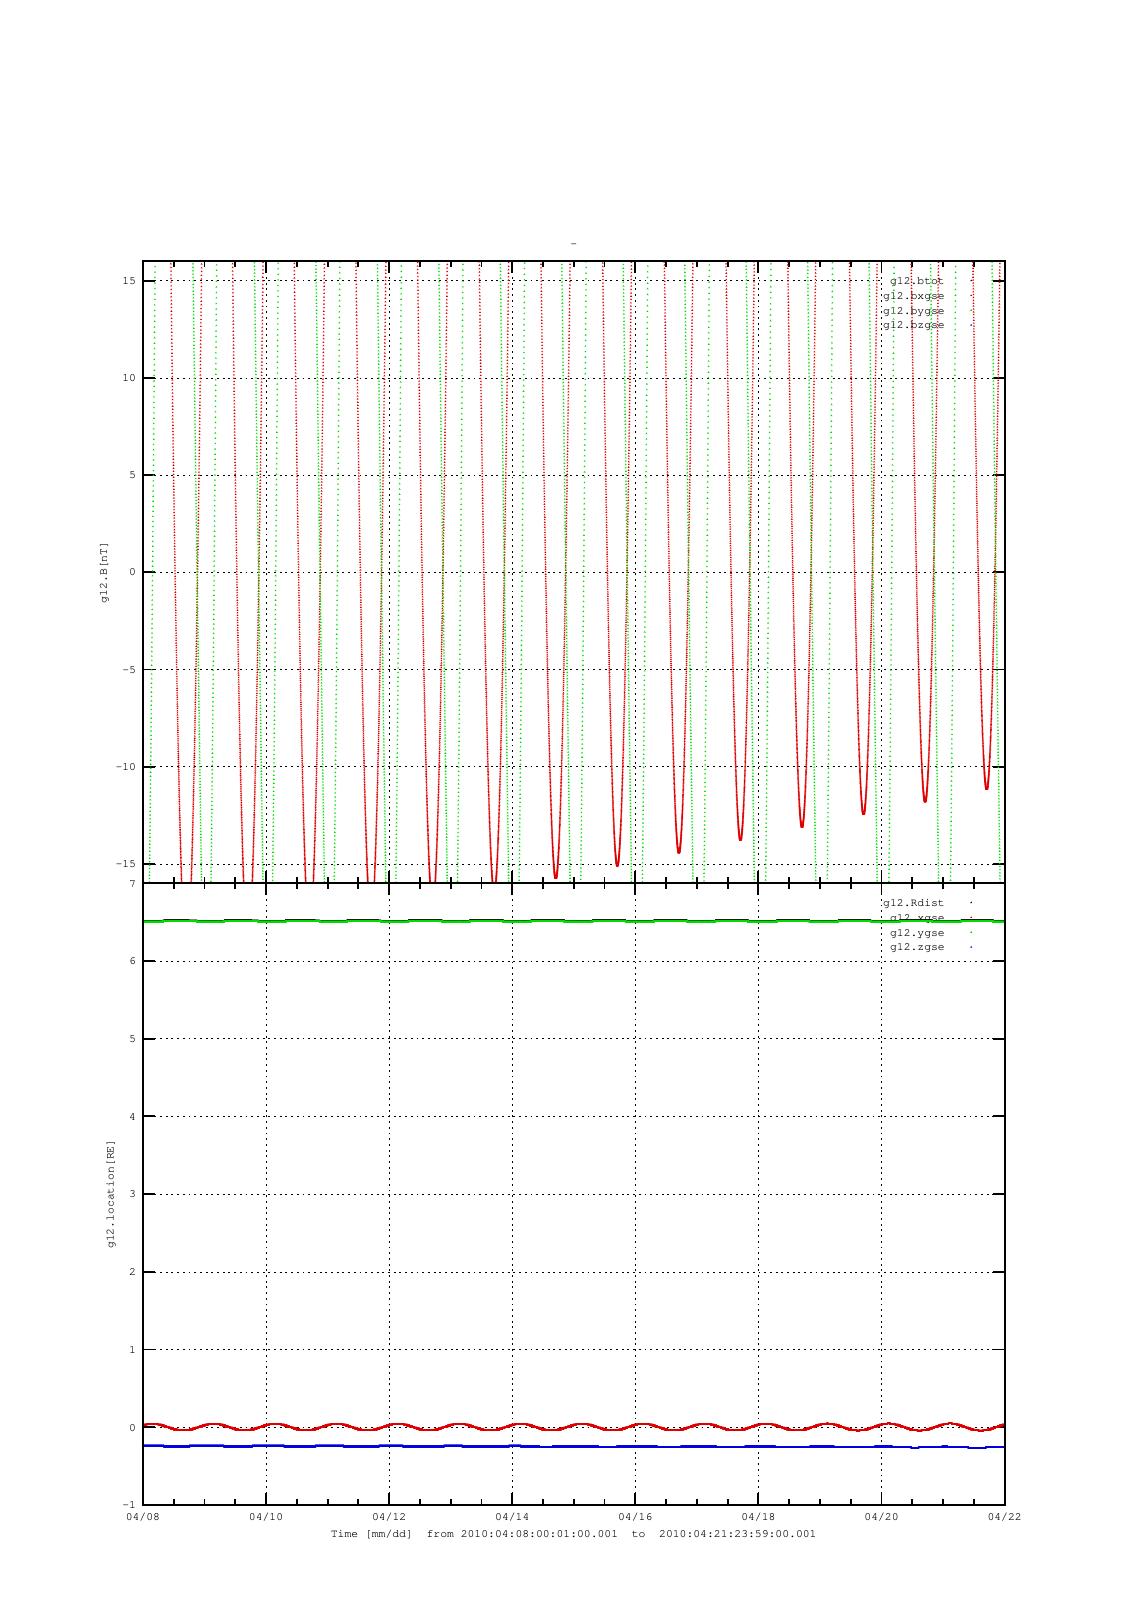Click the red wavy line near zero RE
Image resolution: width=1131 pixels, height=1600 pixels.
[x=573, y=1425]
